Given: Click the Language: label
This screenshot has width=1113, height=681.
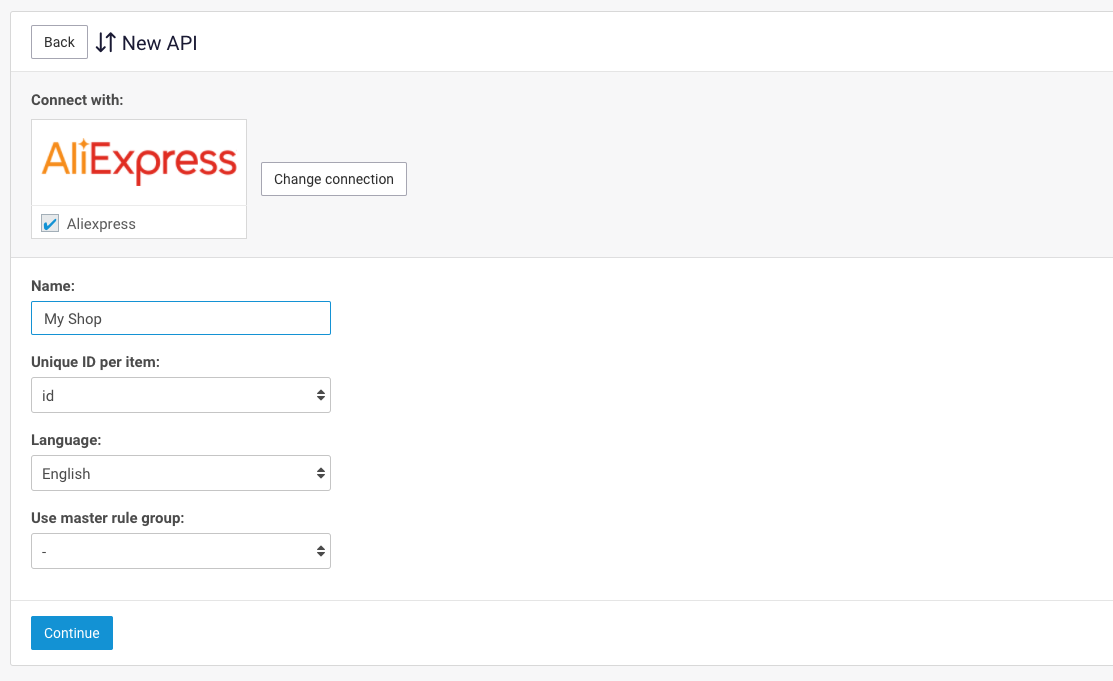Looking at the screenshot, I should [66, 440].
